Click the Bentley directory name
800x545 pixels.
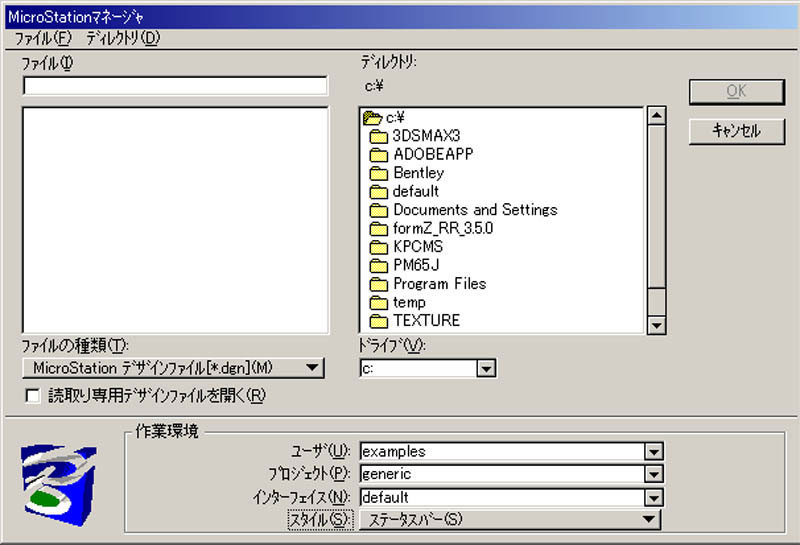418,173
